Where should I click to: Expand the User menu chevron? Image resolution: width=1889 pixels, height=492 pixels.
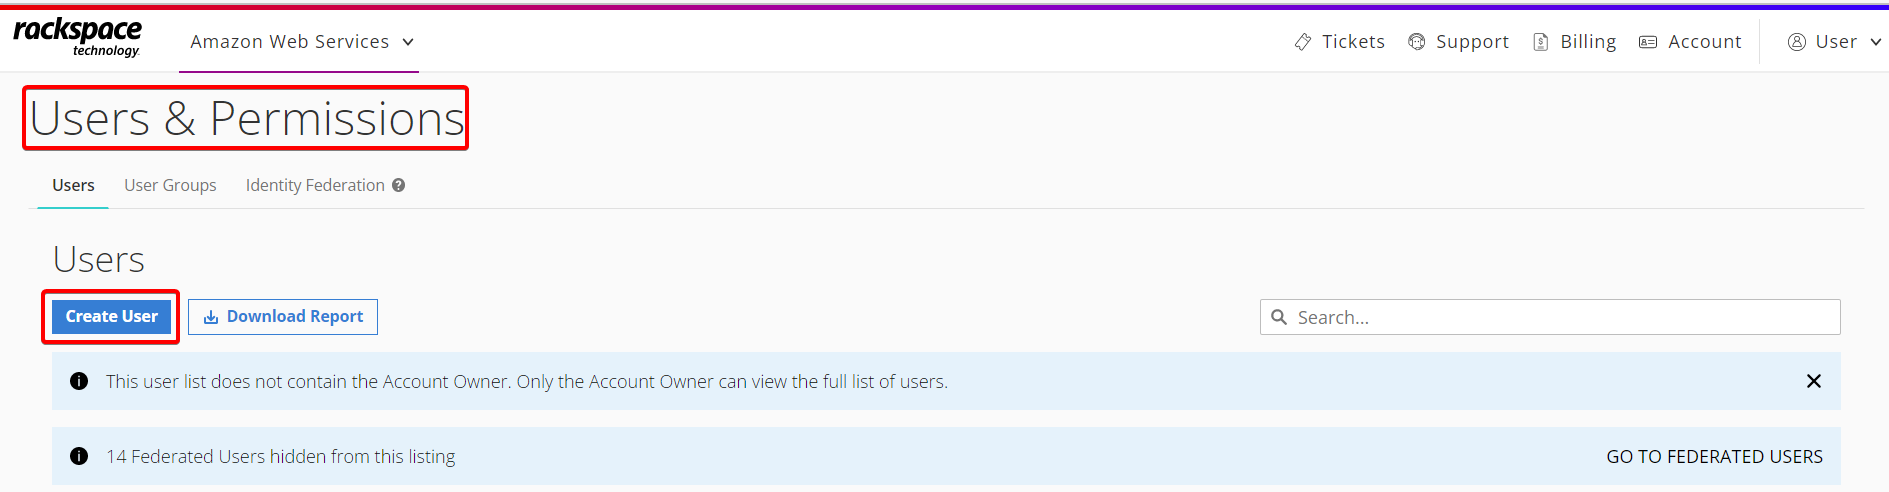1876,42
